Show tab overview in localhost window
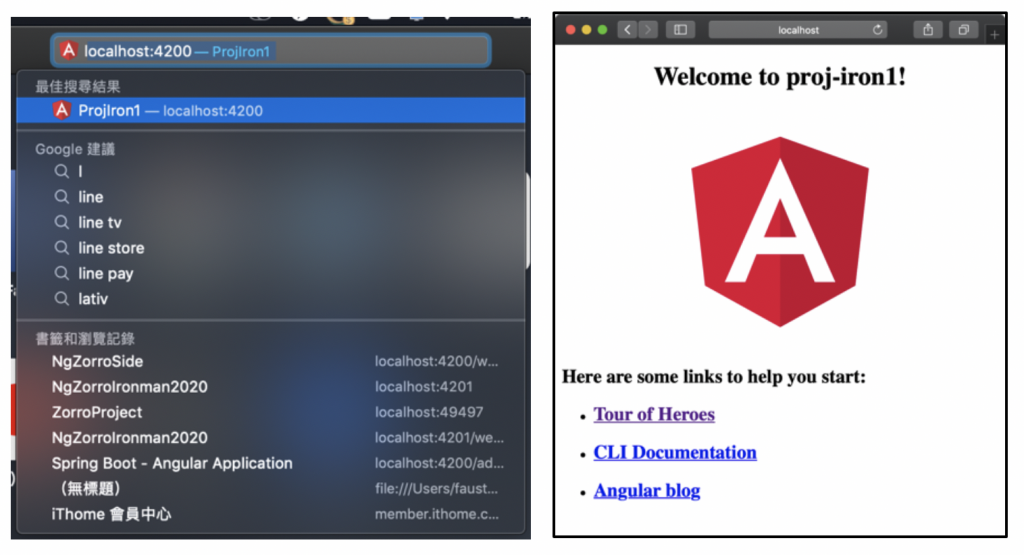This screenshot has height=555, width=1024. click(963, 29)
